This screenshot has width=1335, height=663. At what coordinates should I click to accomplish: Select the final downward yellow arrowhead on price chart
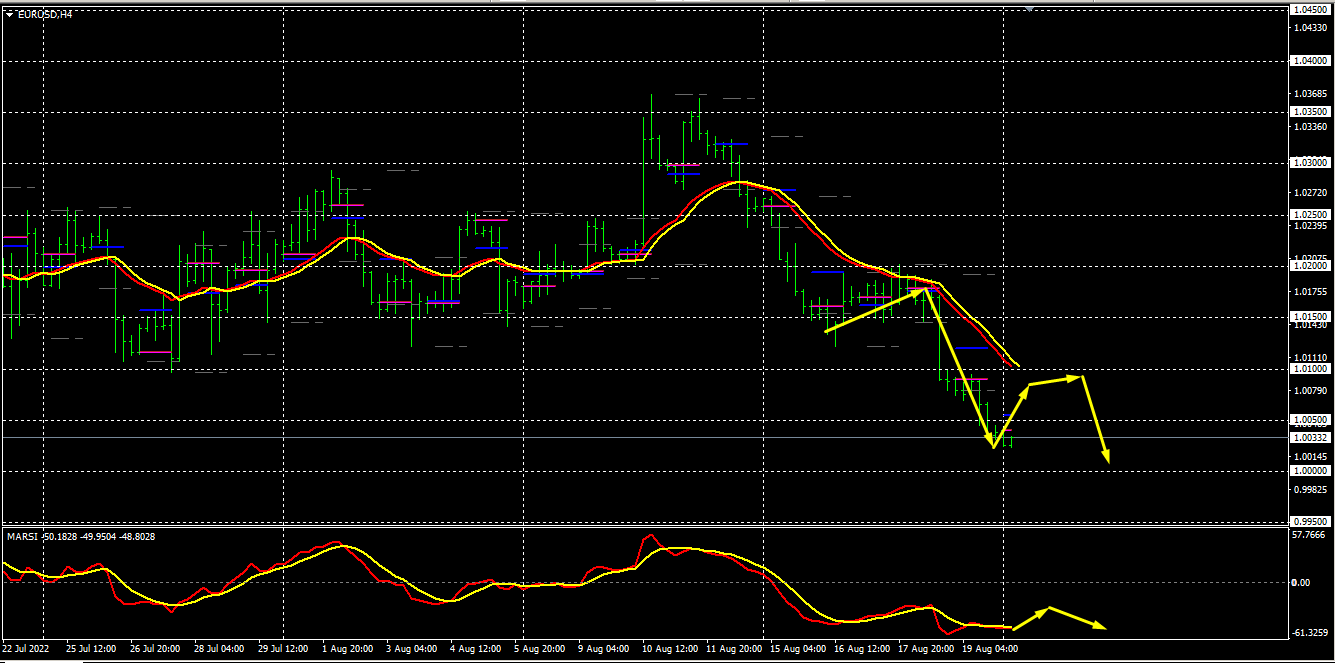point(1106,457)
